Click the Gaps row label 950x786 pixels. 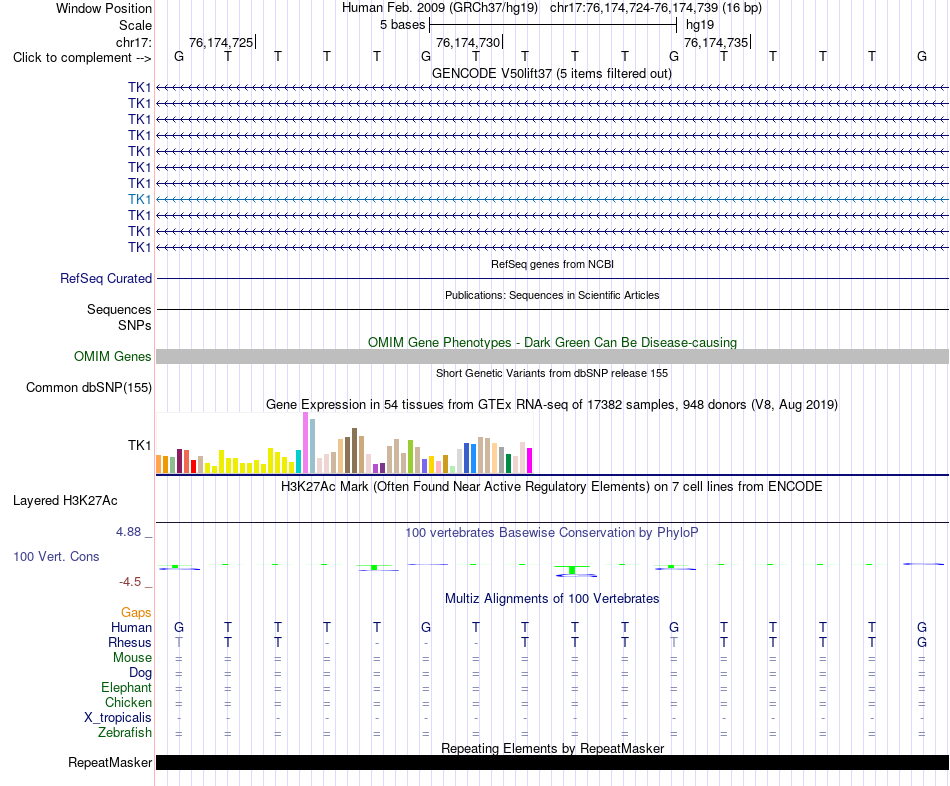point(136,613)
